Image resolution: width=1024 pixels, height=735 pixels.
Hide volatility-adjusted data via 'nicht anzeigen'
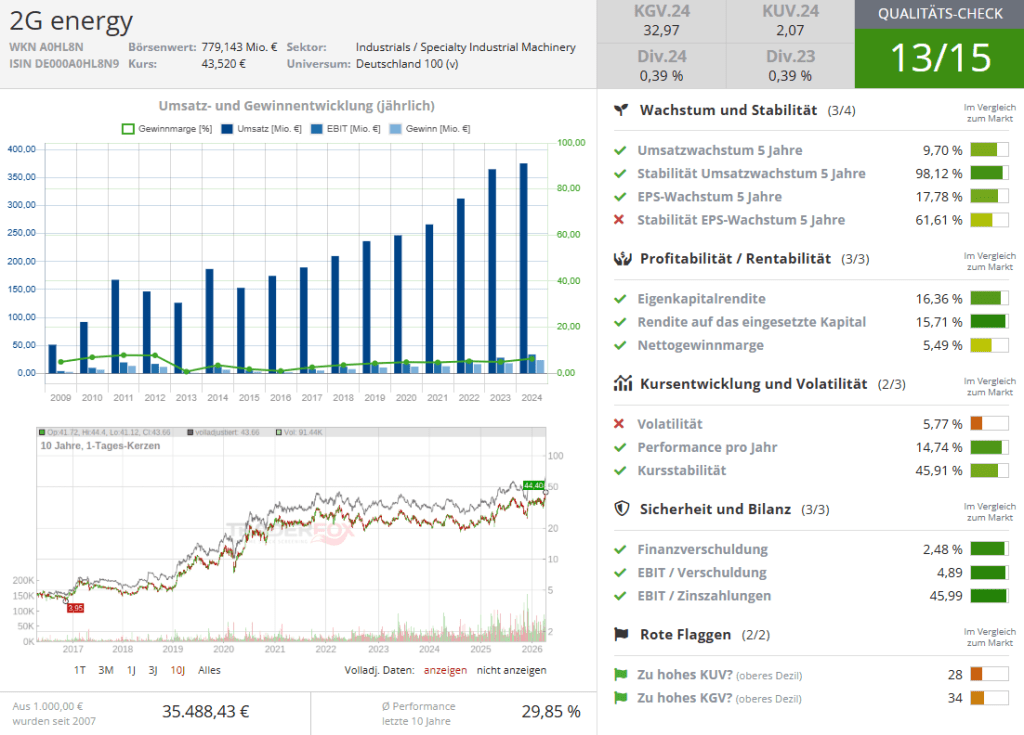(511, 670)
